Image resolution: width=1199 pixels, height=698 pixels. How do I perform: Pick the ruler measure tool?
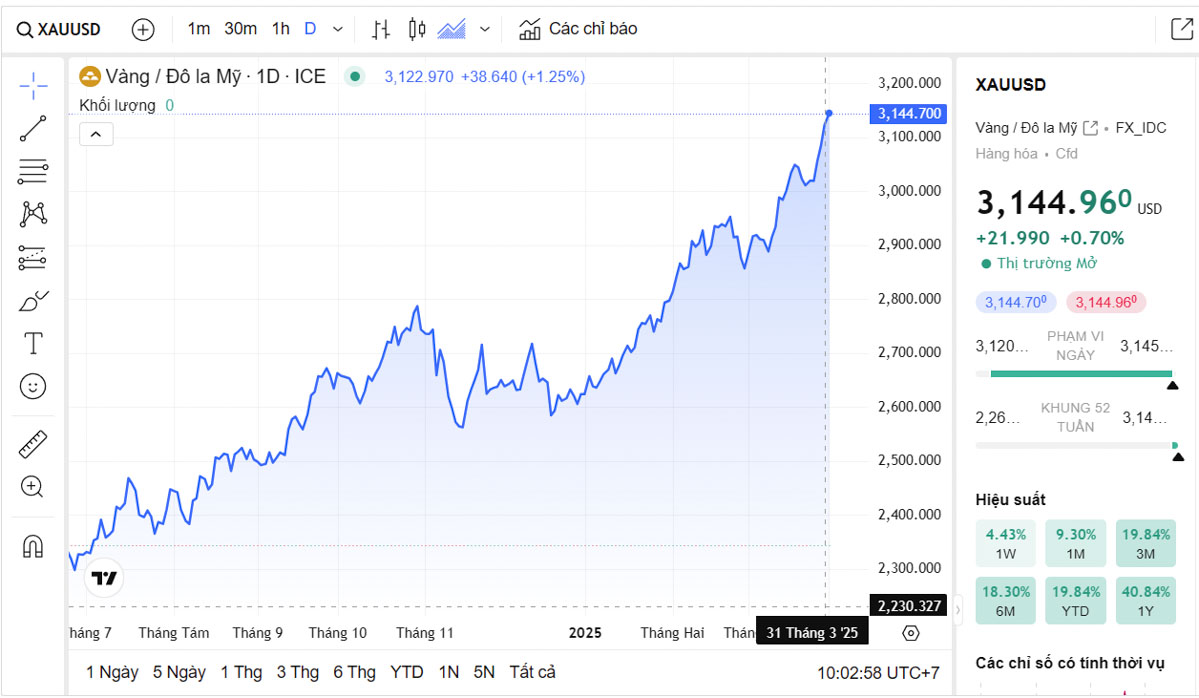[33, 444]
